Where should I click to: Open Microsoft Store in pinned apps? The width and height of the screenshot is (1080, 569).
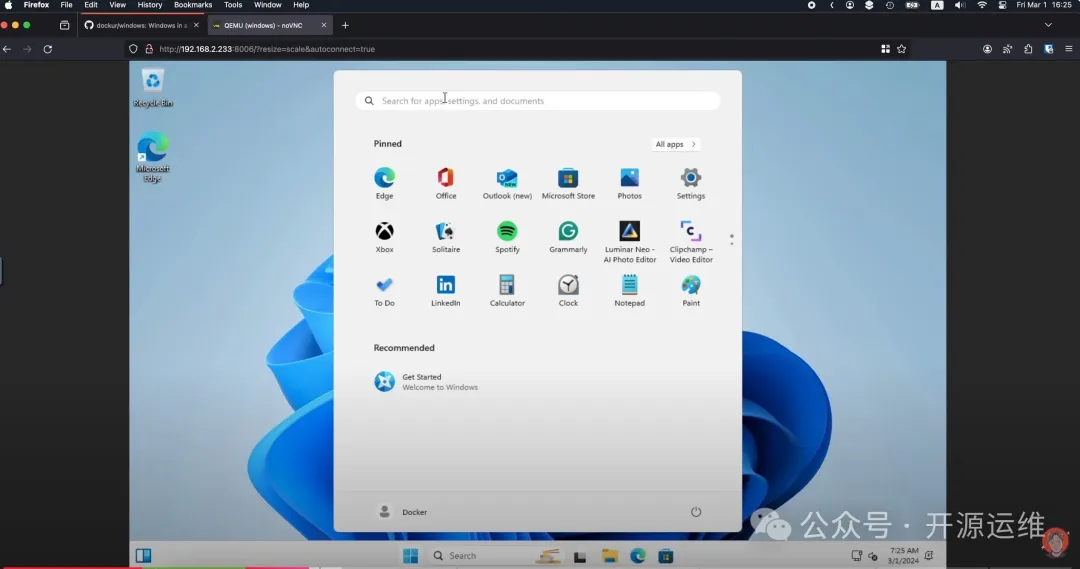click(x=568, y=179)
